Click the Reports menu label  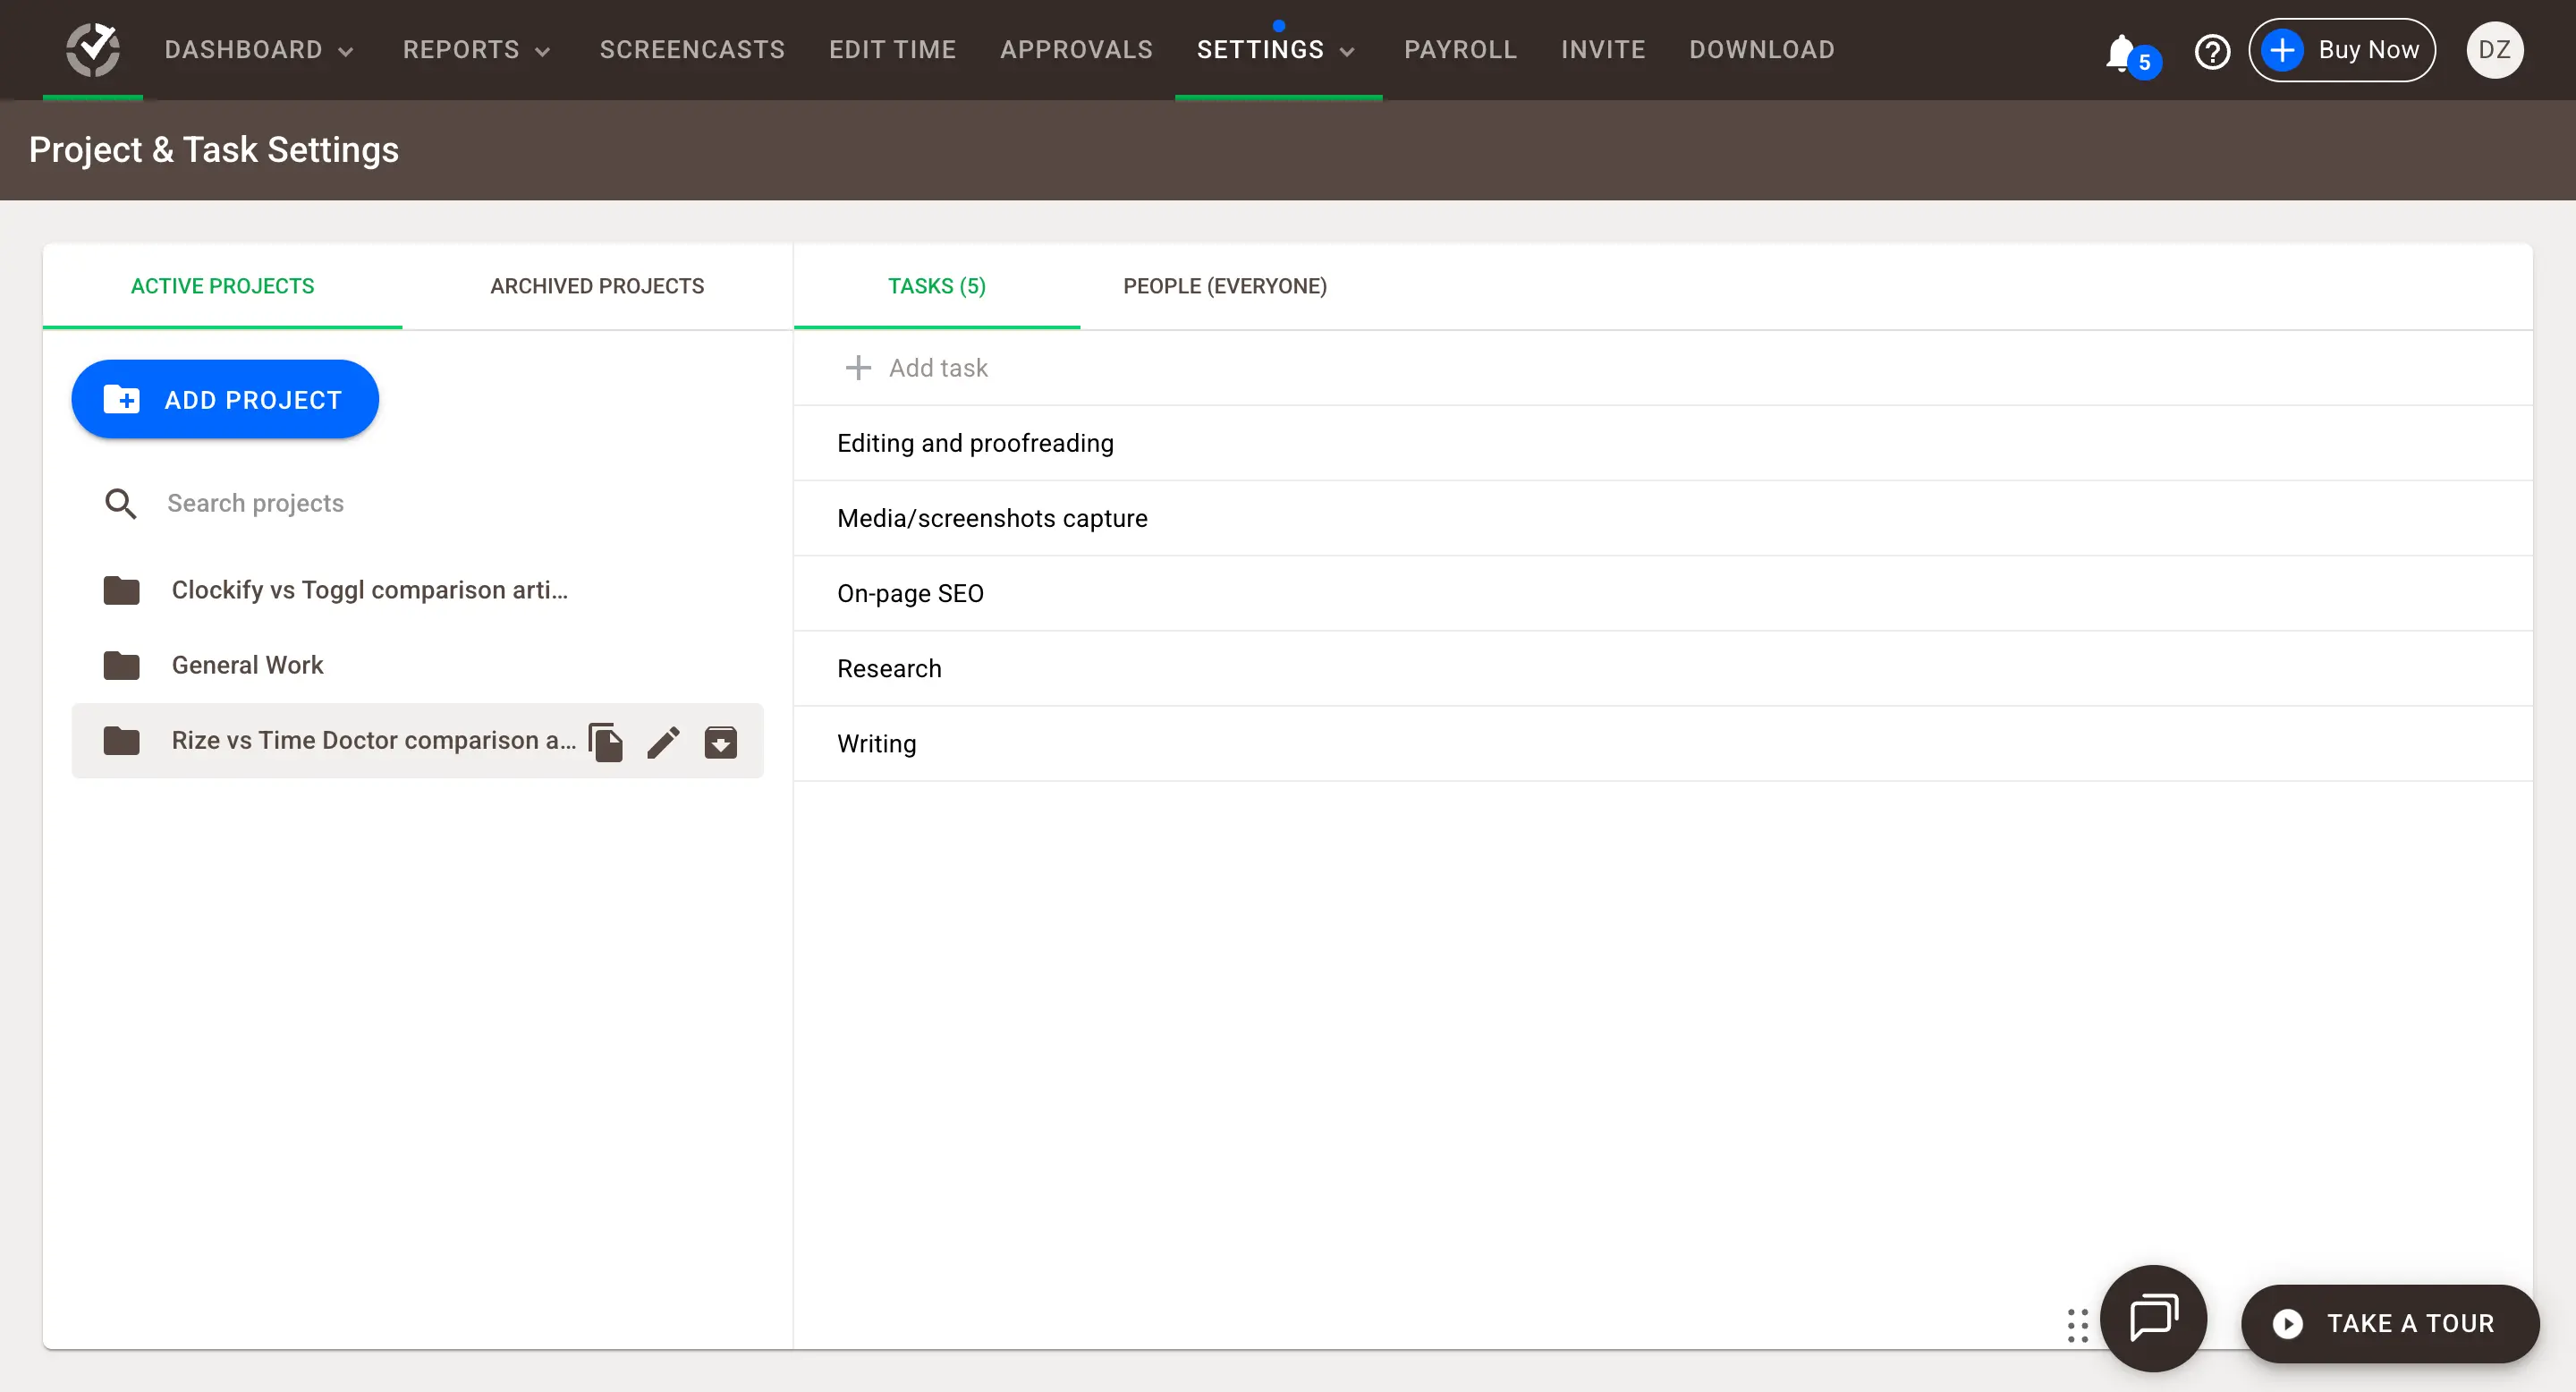tap(461, 50)
